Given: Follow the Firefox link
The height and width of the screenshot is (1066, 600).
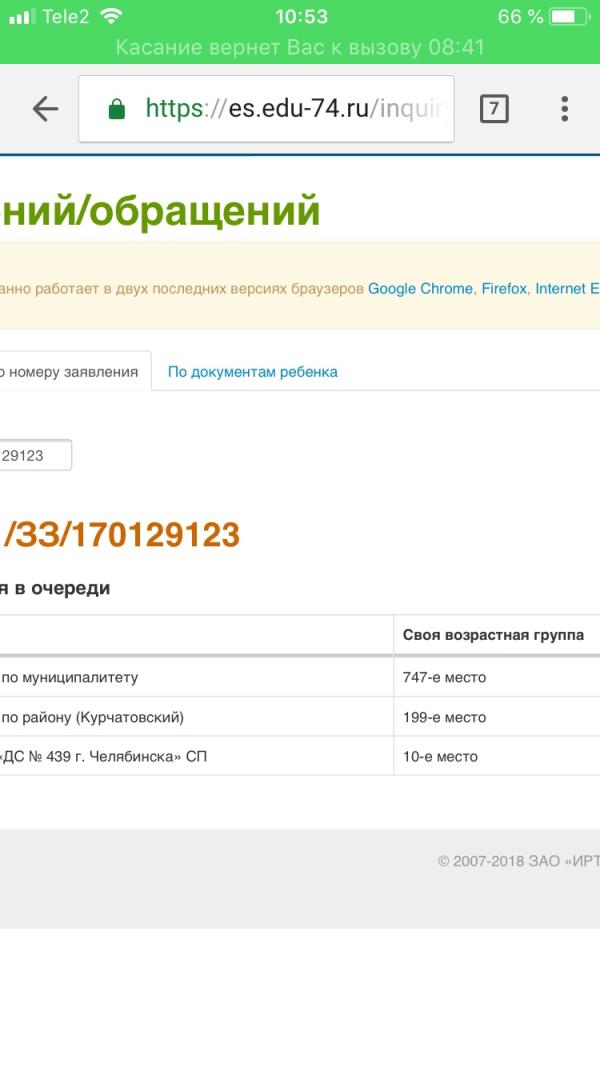Looking at the screenshot, I should pos(504,288).
